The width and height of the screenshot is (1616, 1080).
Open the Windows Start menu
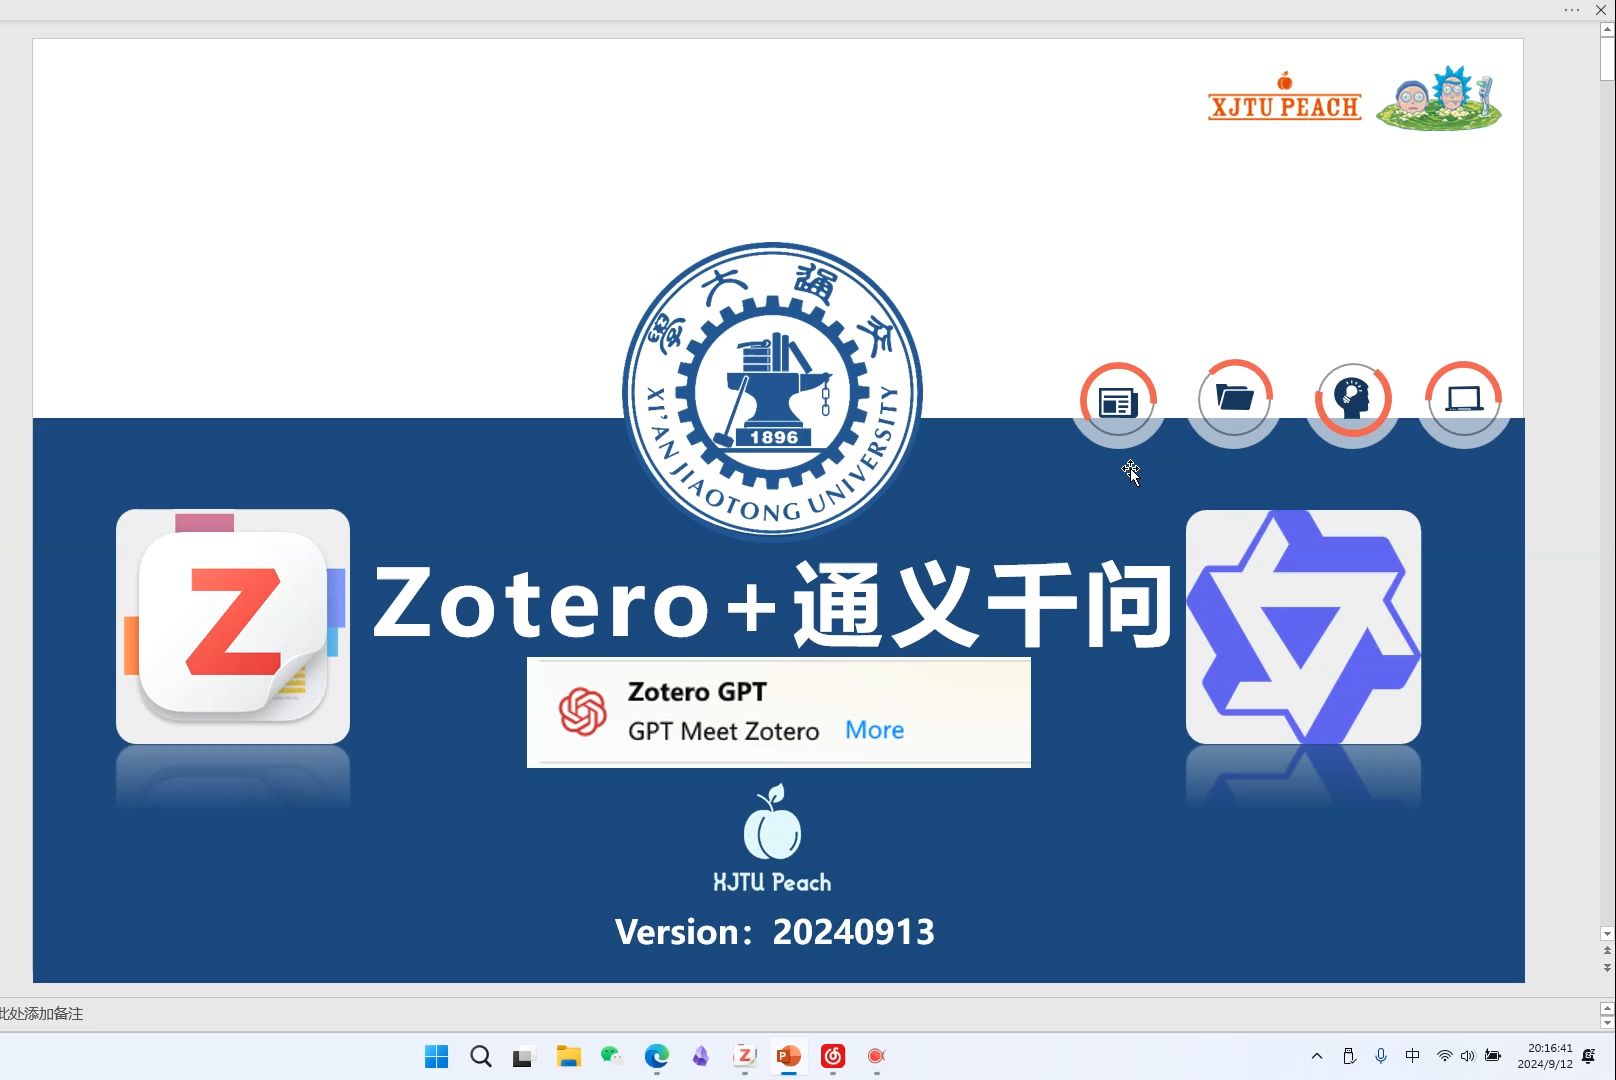[x=437, y=1056]
